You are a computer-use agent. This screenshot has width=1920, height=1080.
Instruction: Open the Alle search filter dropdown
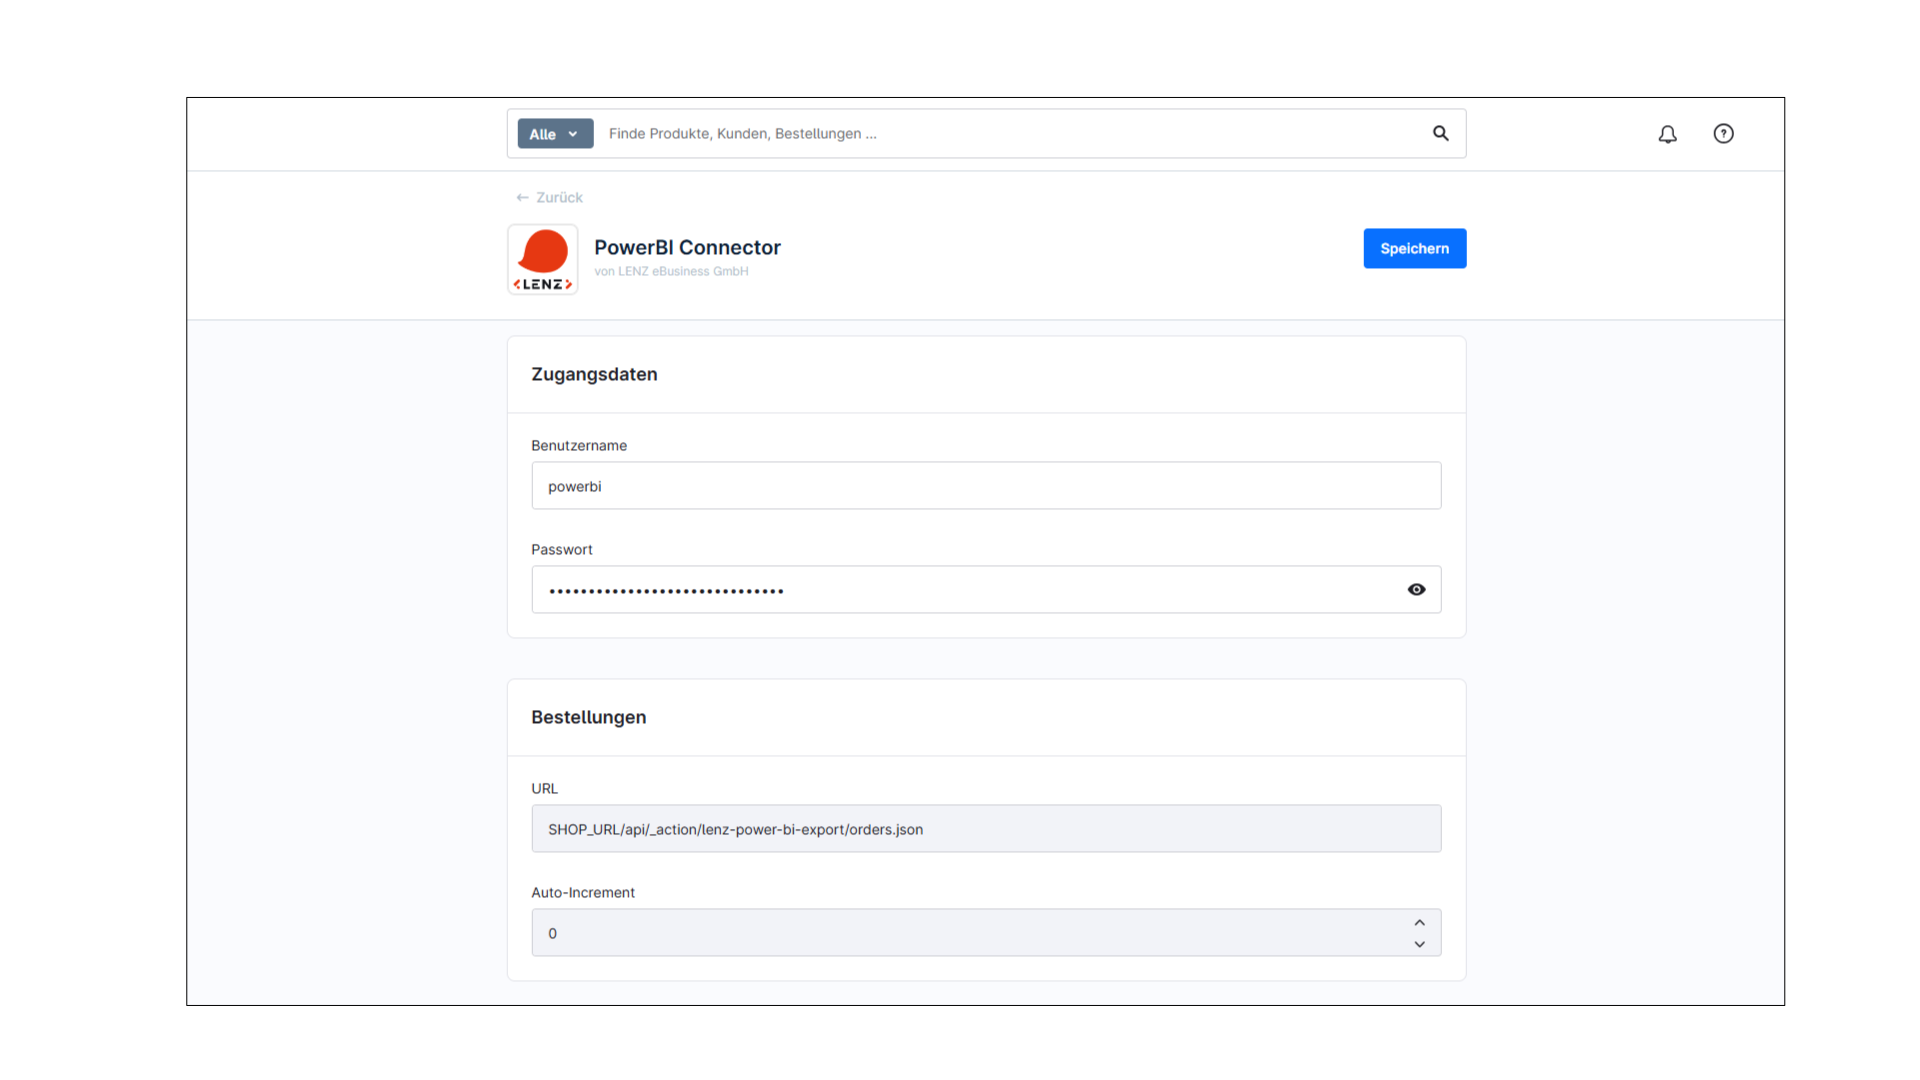click(555, 134)
